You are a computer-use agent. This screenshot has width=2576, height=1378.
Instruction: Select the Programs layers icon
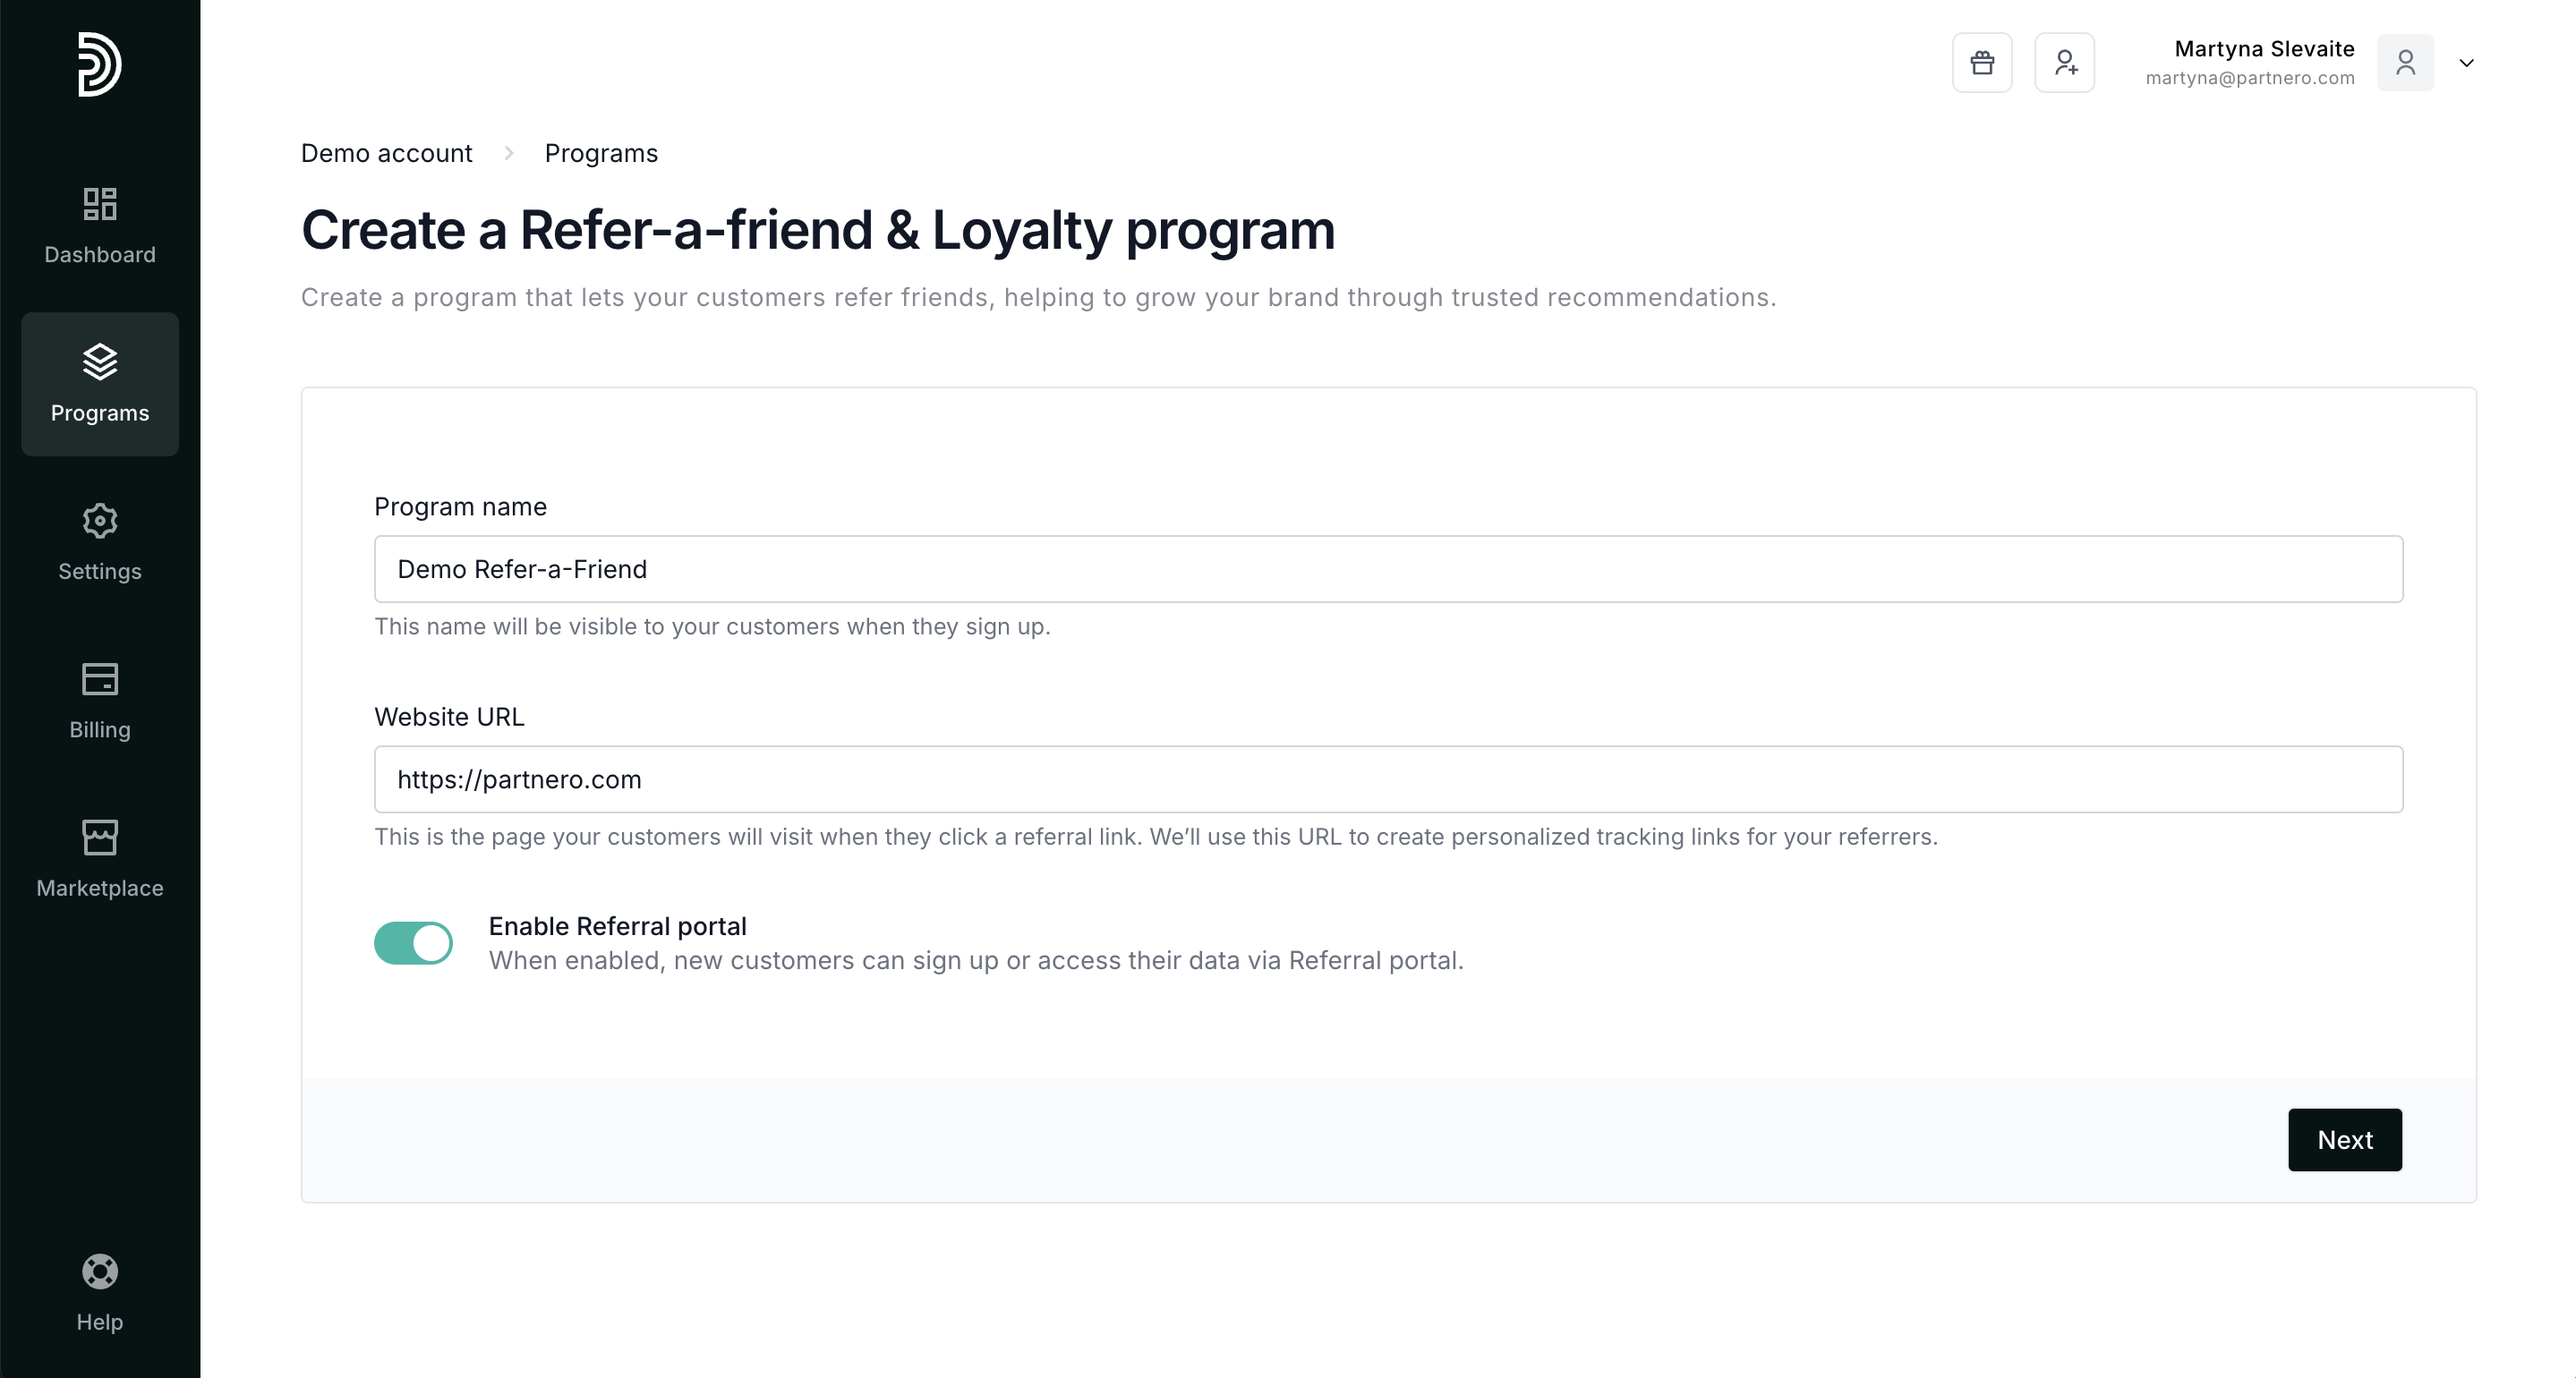coord(99,362)
